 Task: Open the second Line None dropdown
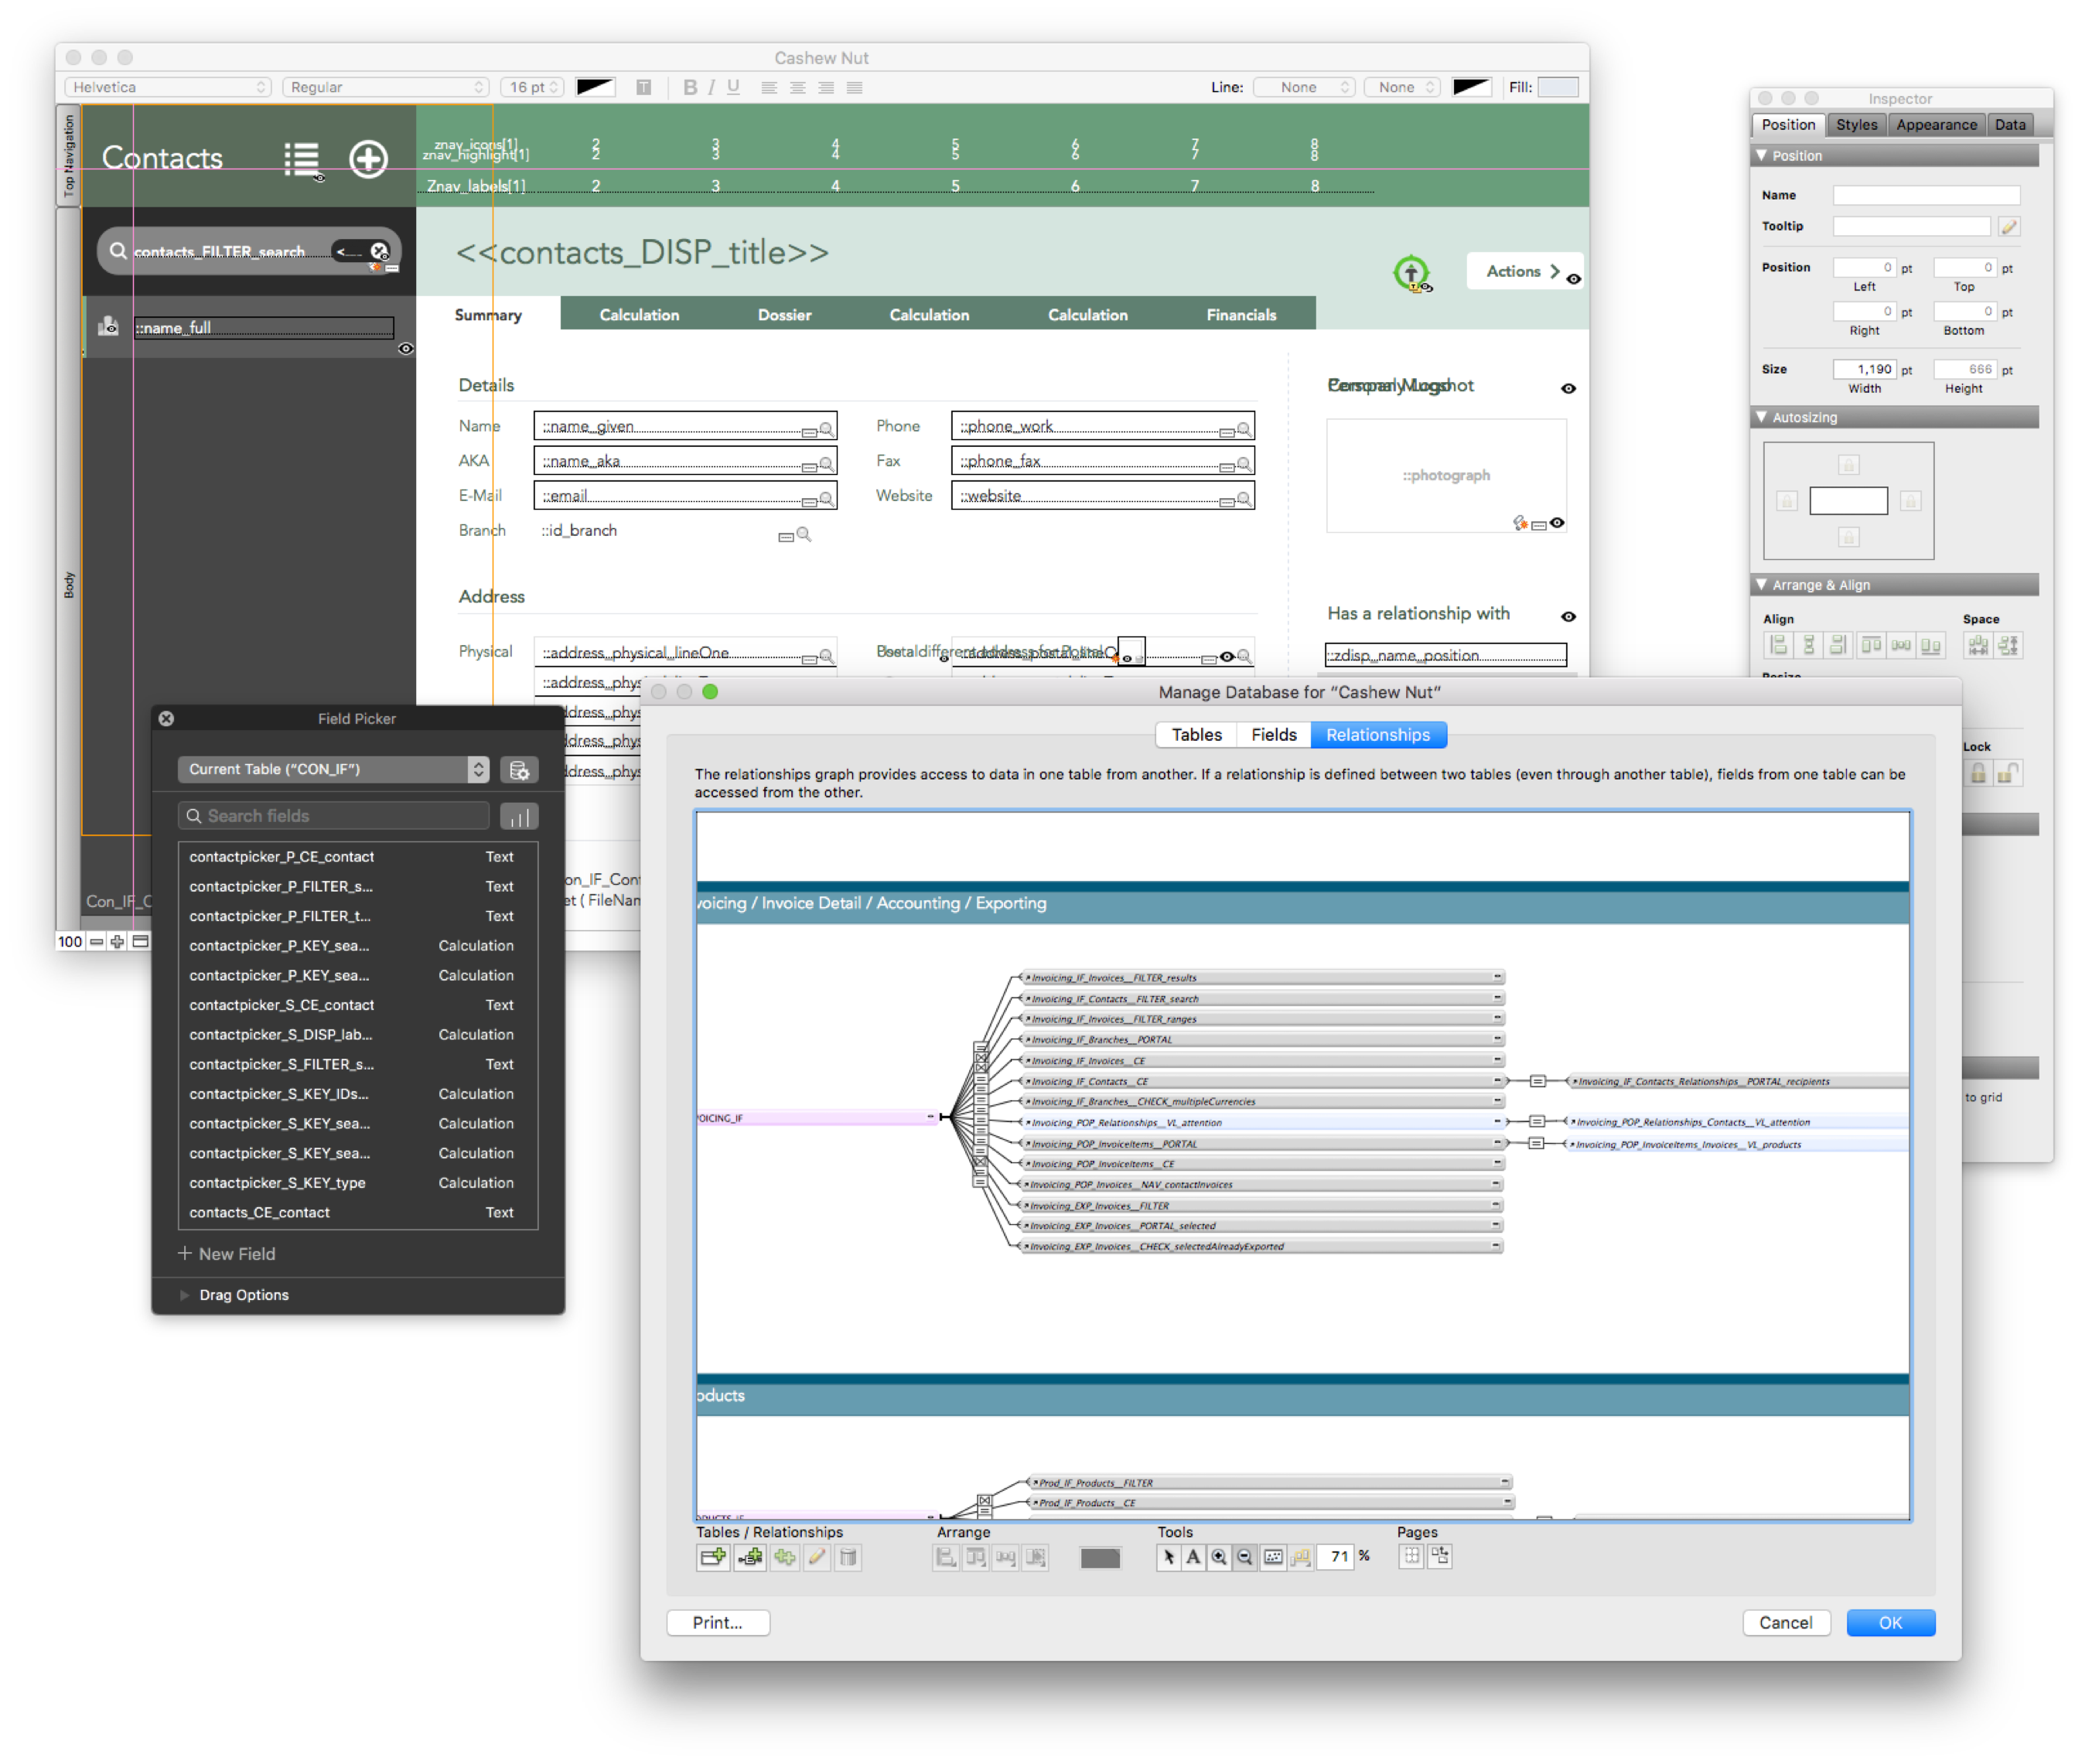pyautogui.click(x=1402, y=87)
